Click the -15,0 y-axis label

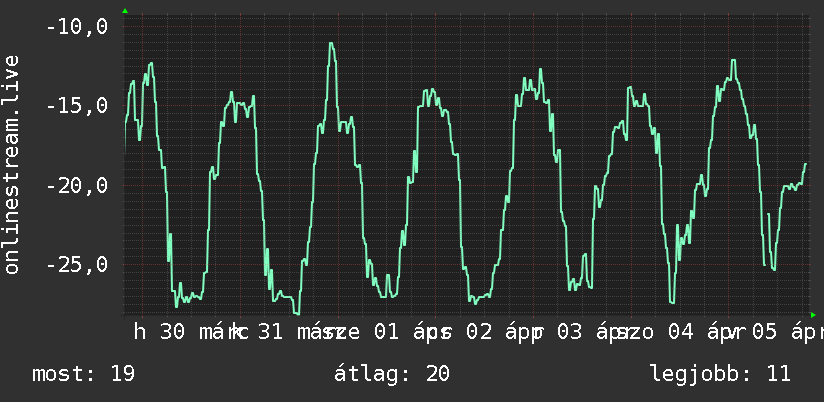tap(77, 106)
